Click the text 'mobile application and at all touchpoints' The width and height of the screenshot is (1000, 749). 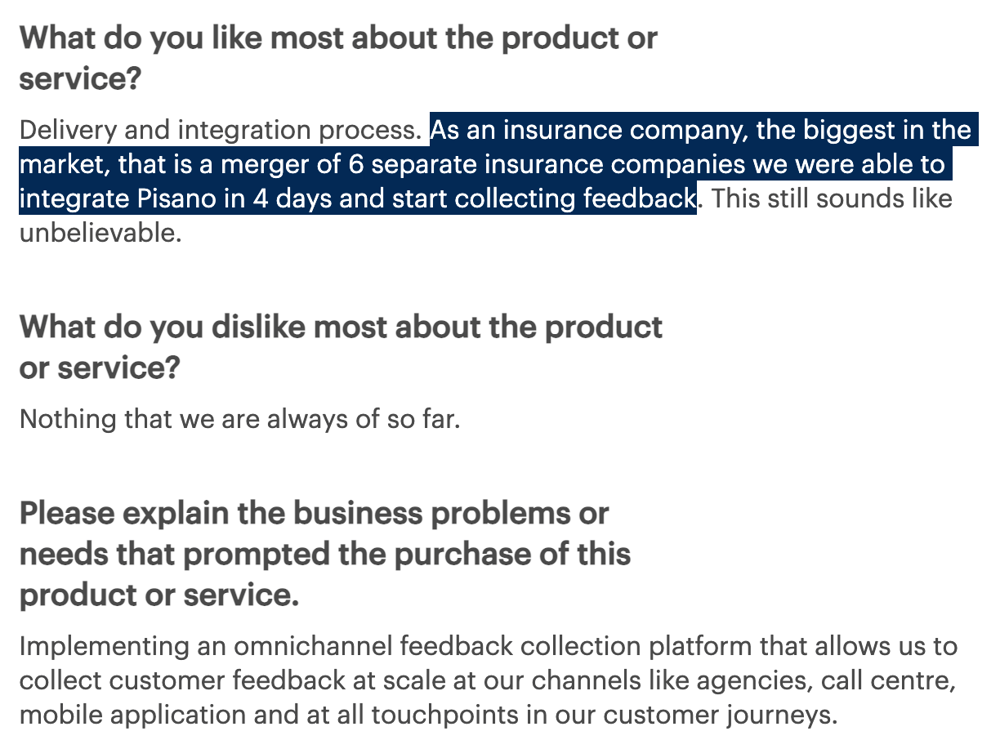pos(269,715)
